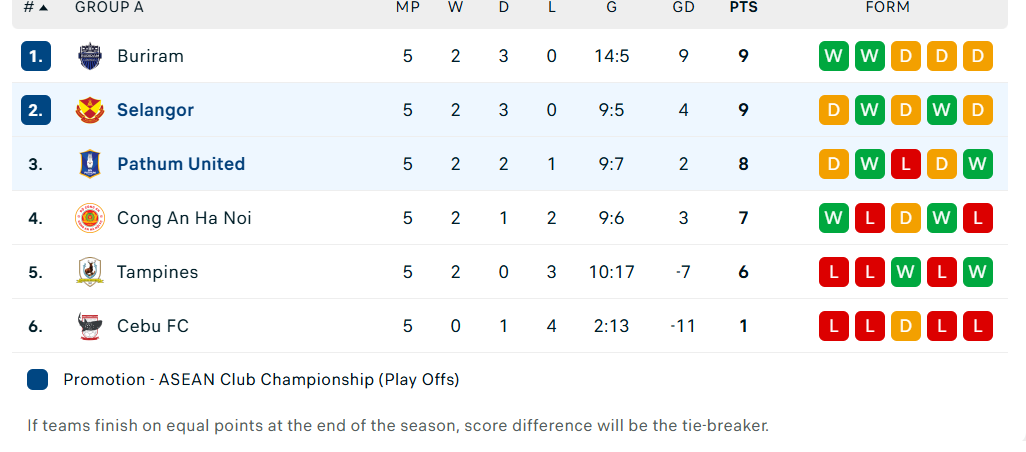Click Buriram's most recent W form badge
Viewport: 1026px width, 452px height.
point(833,56)
